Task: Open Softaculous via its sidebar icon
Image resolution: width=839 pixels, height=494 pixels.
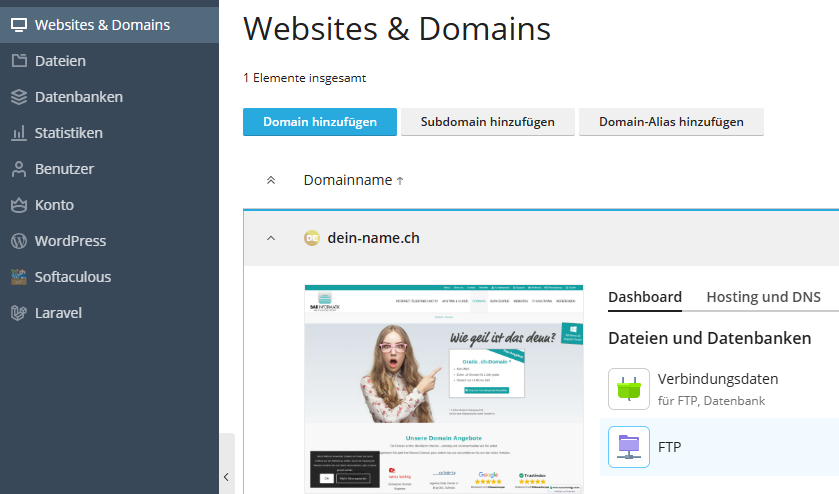Action: point(18,277)
